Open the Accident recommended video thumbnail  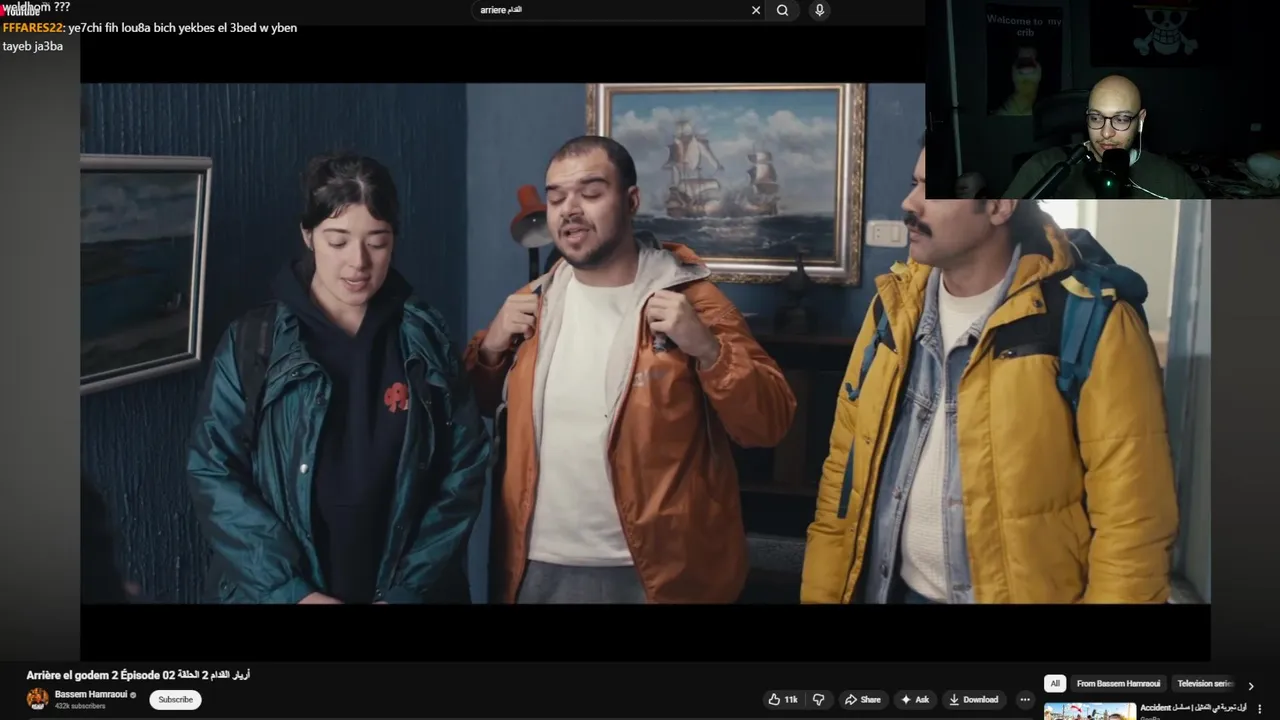click(x=1090, y=711)
